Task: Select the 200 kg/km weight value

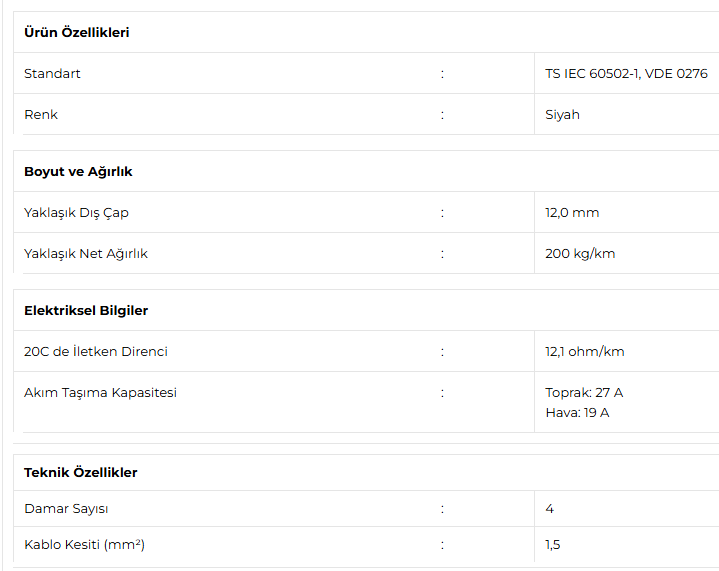Action: click(580, 254)
